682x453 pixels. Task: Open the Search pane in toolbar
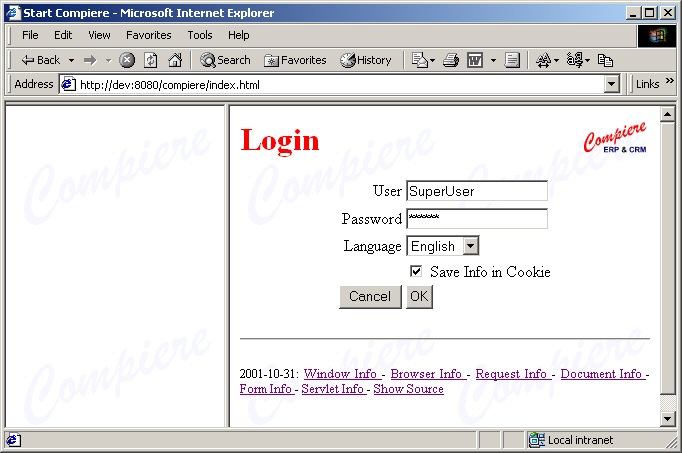tap(225, 60)
